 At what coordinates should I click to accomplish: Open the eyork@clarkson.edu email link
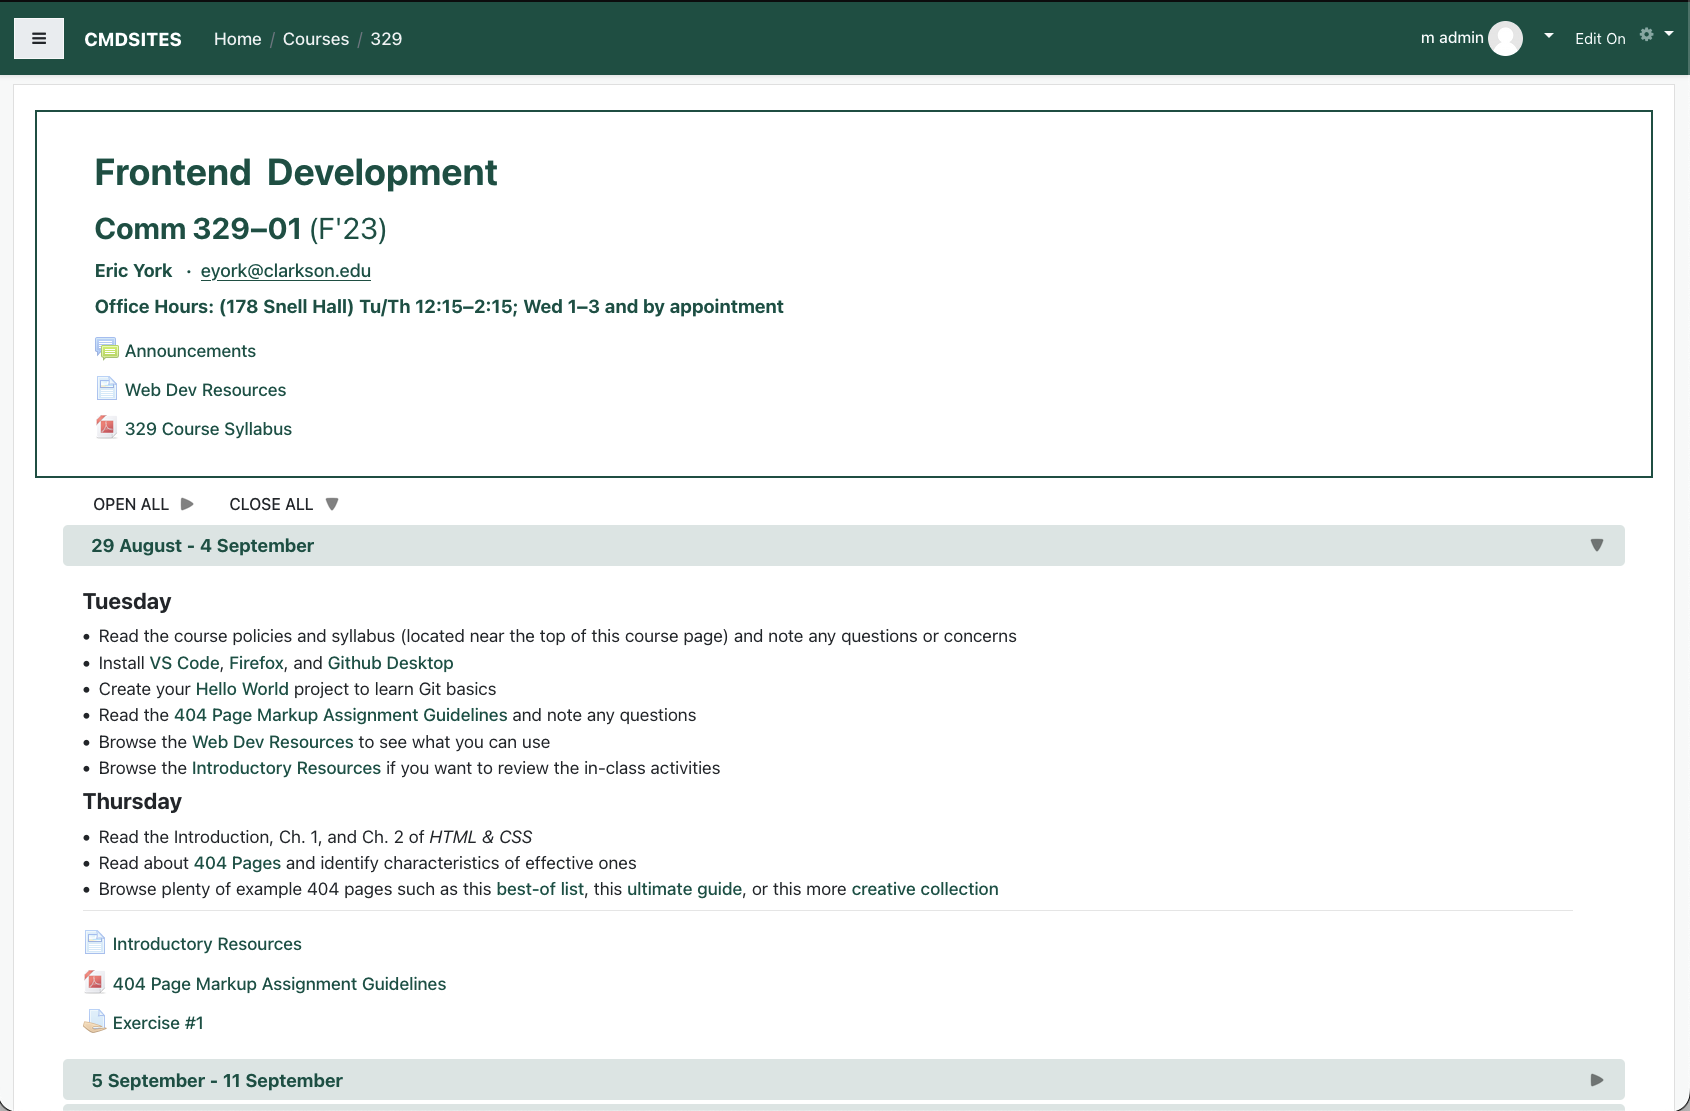coord(286,270)
